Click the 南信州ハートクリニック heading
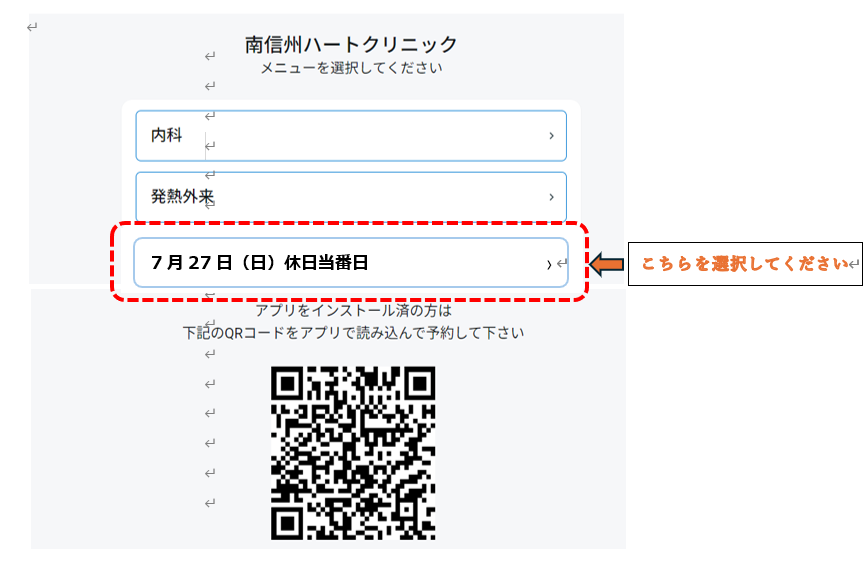The height and width of the screenshot is (563, 863). tap(351, 44)
